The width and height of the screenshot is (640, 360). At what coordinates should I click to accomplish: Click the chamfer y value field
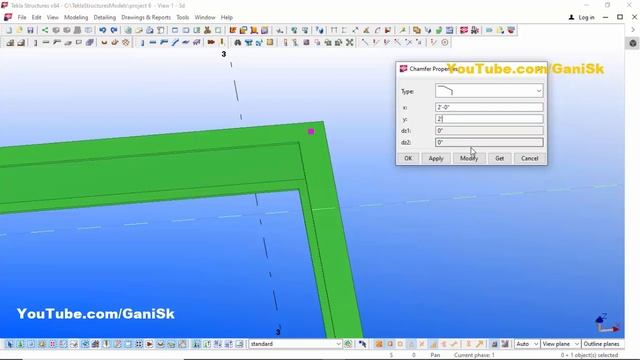489,119
